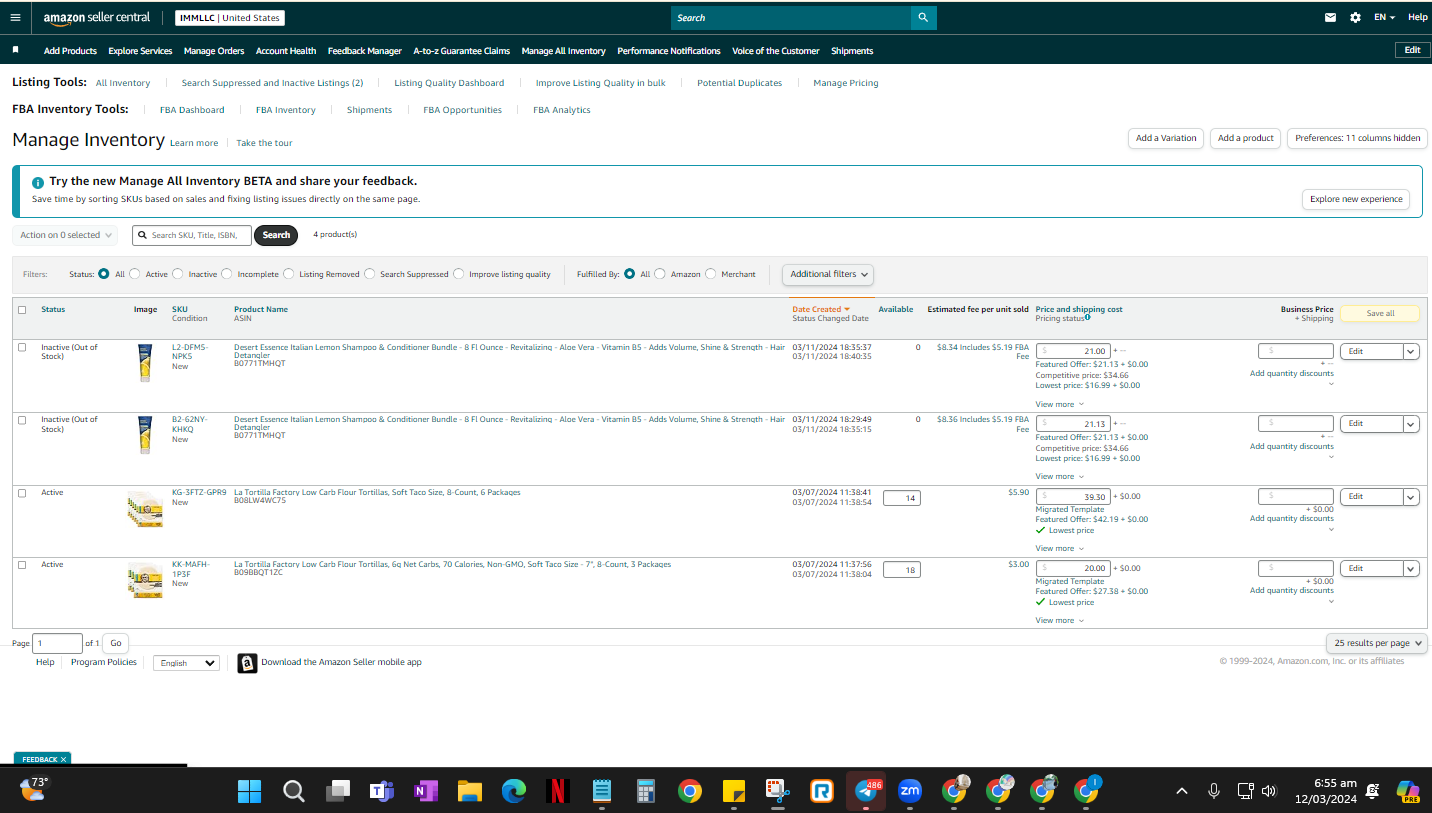Image resolution: width=1432 pixels, height=813 pixels.
Task: Open the '25 results per page' dropdown
Action: (1377, 643)
